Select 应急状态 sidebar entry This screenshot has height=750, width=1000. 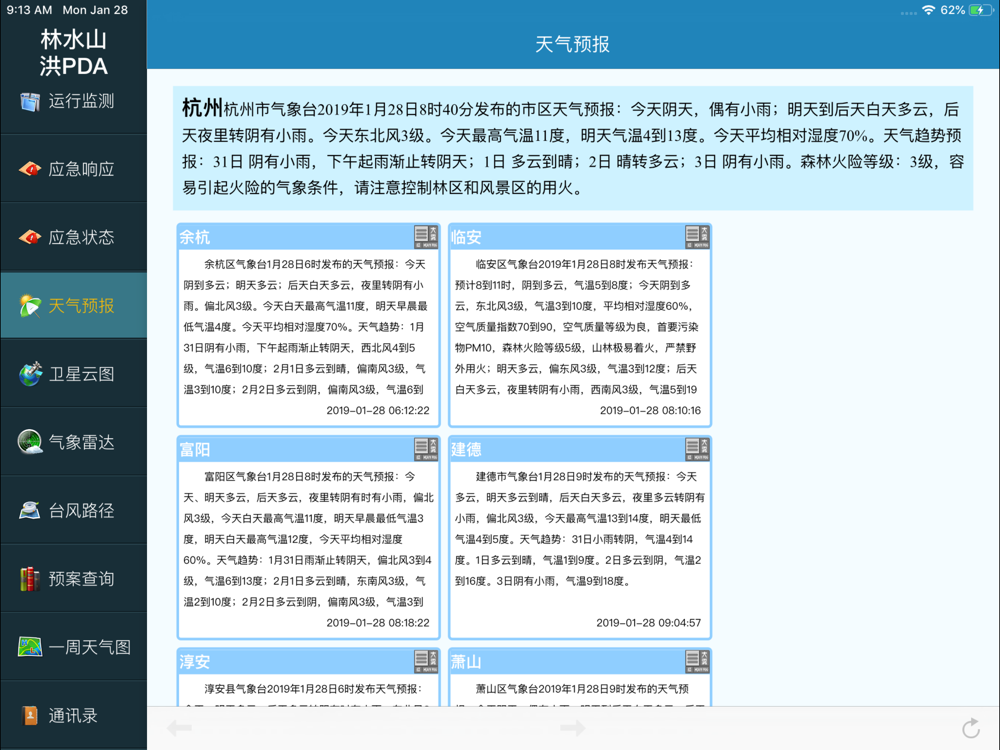tap(73, 237)
